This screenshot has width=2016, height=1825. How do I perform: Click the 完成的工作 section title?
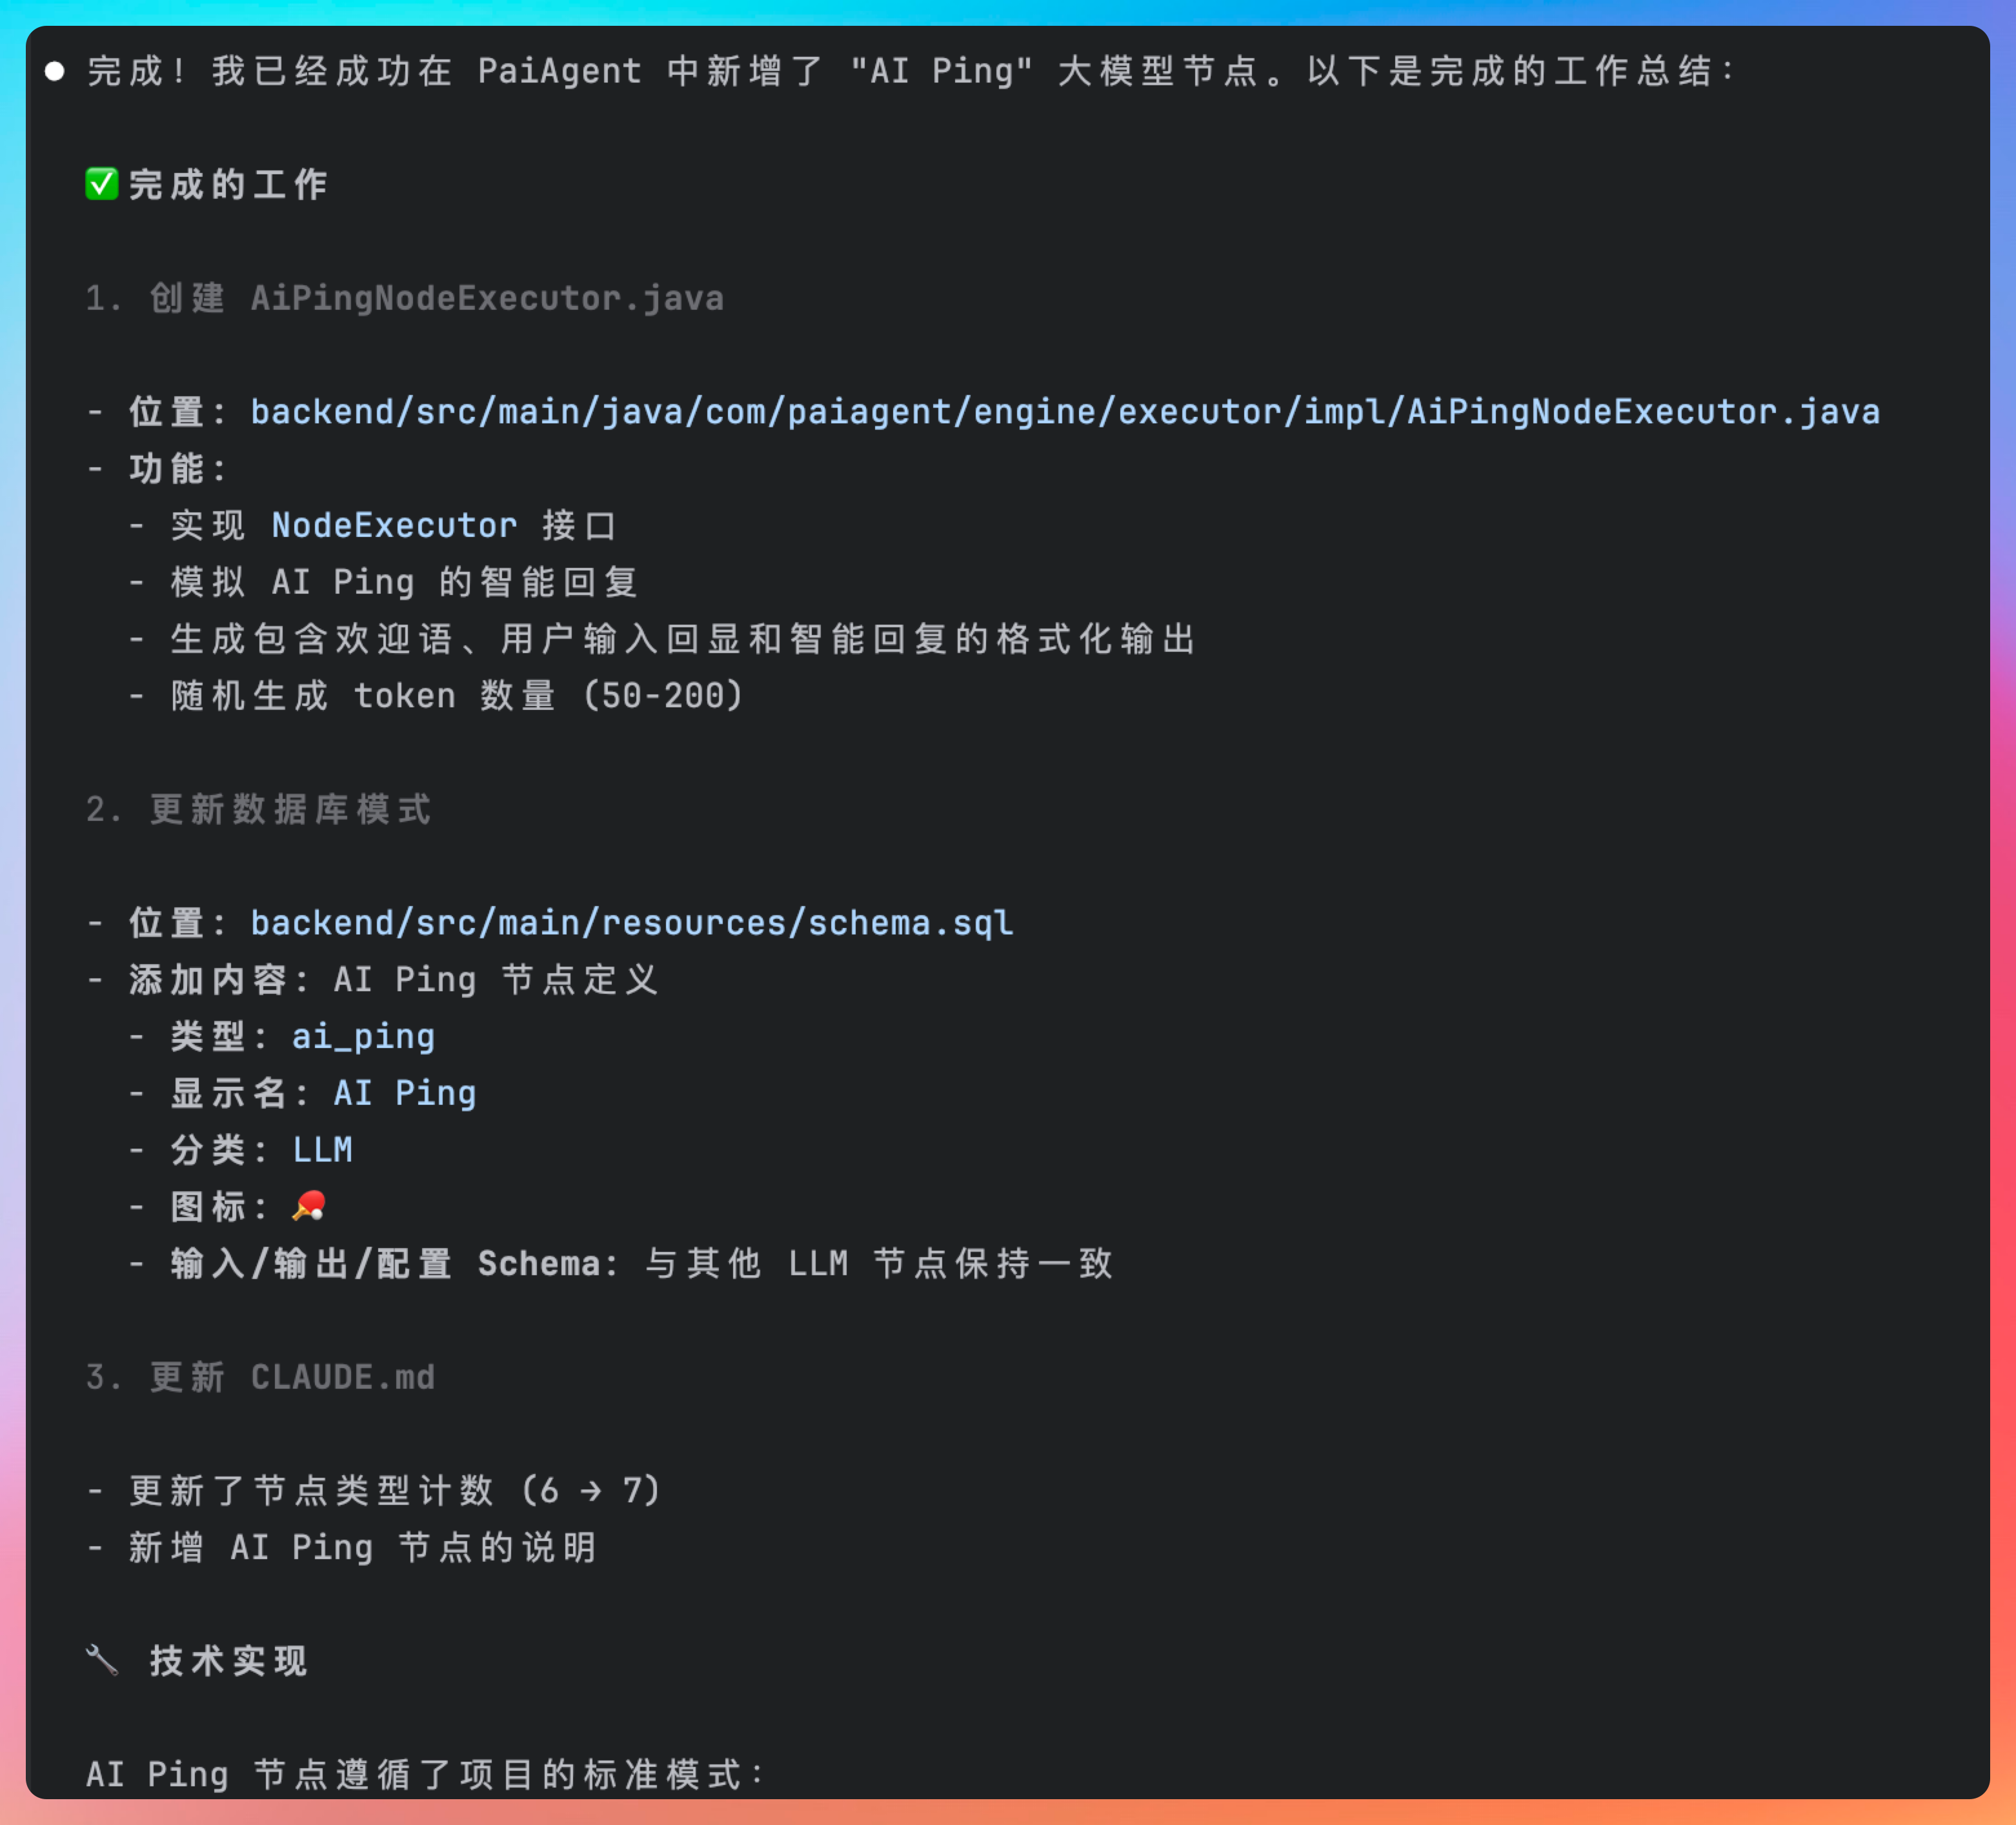click(228, 185)
